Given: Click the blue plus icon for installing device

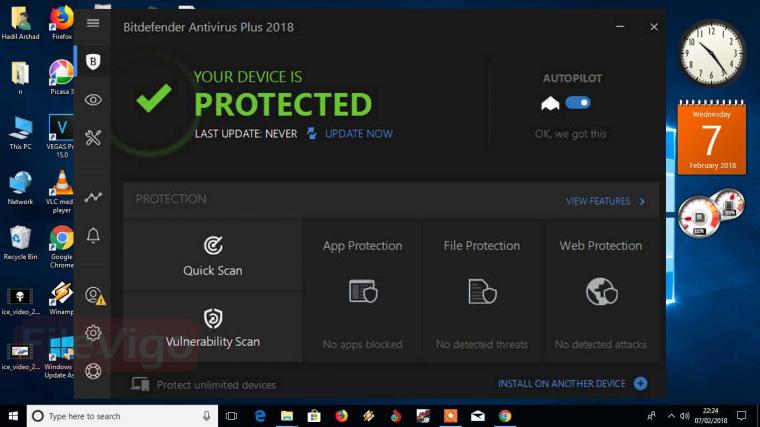Looking at the screenshot, I should [640, 384].
